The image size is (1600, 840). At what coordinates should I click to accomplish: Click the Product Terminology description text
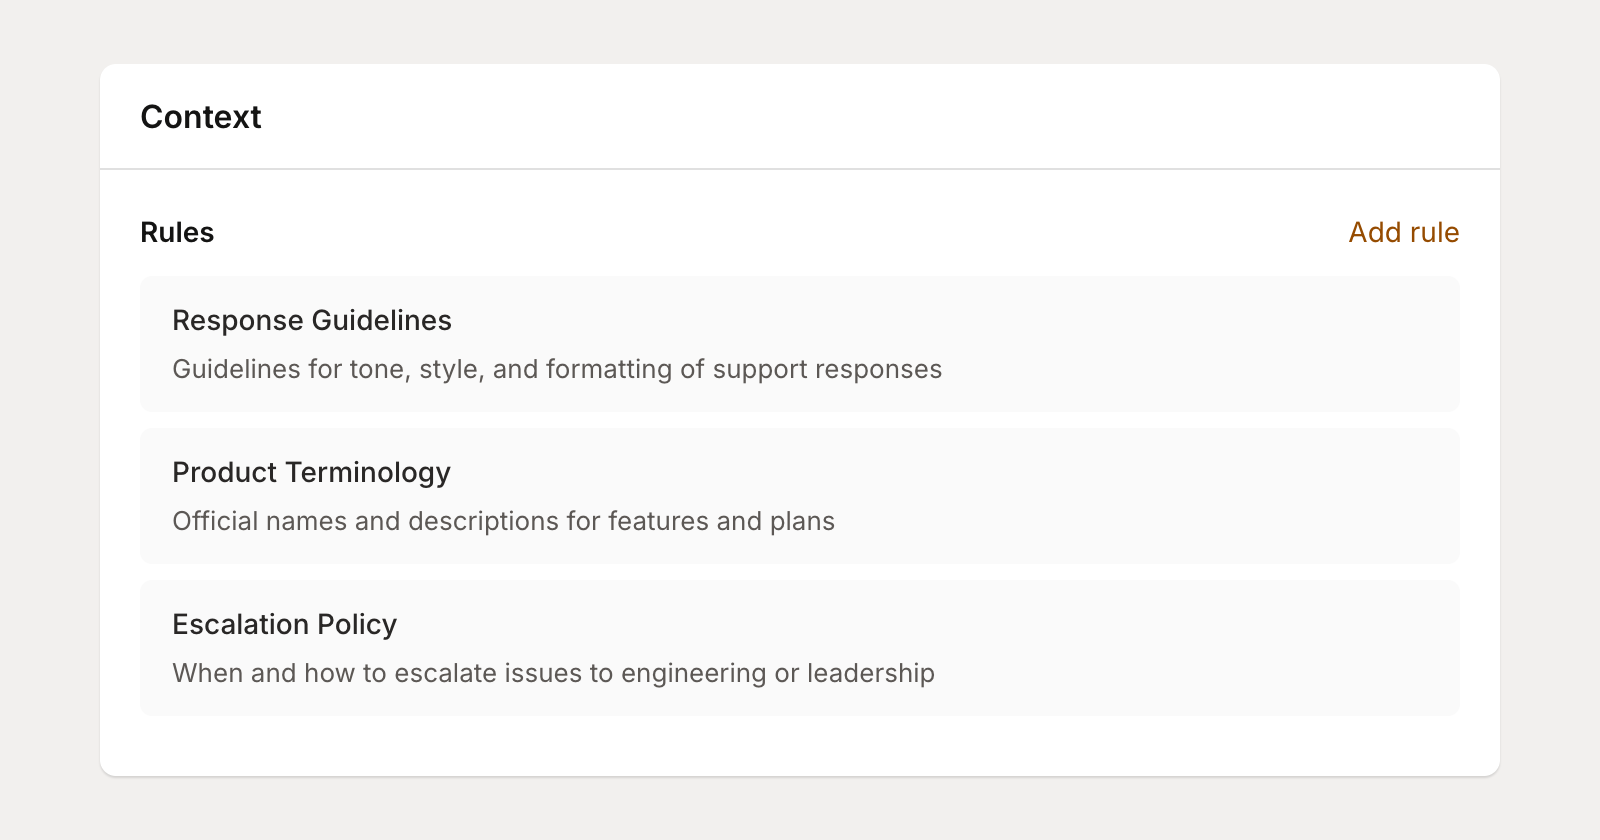(503, 521)
